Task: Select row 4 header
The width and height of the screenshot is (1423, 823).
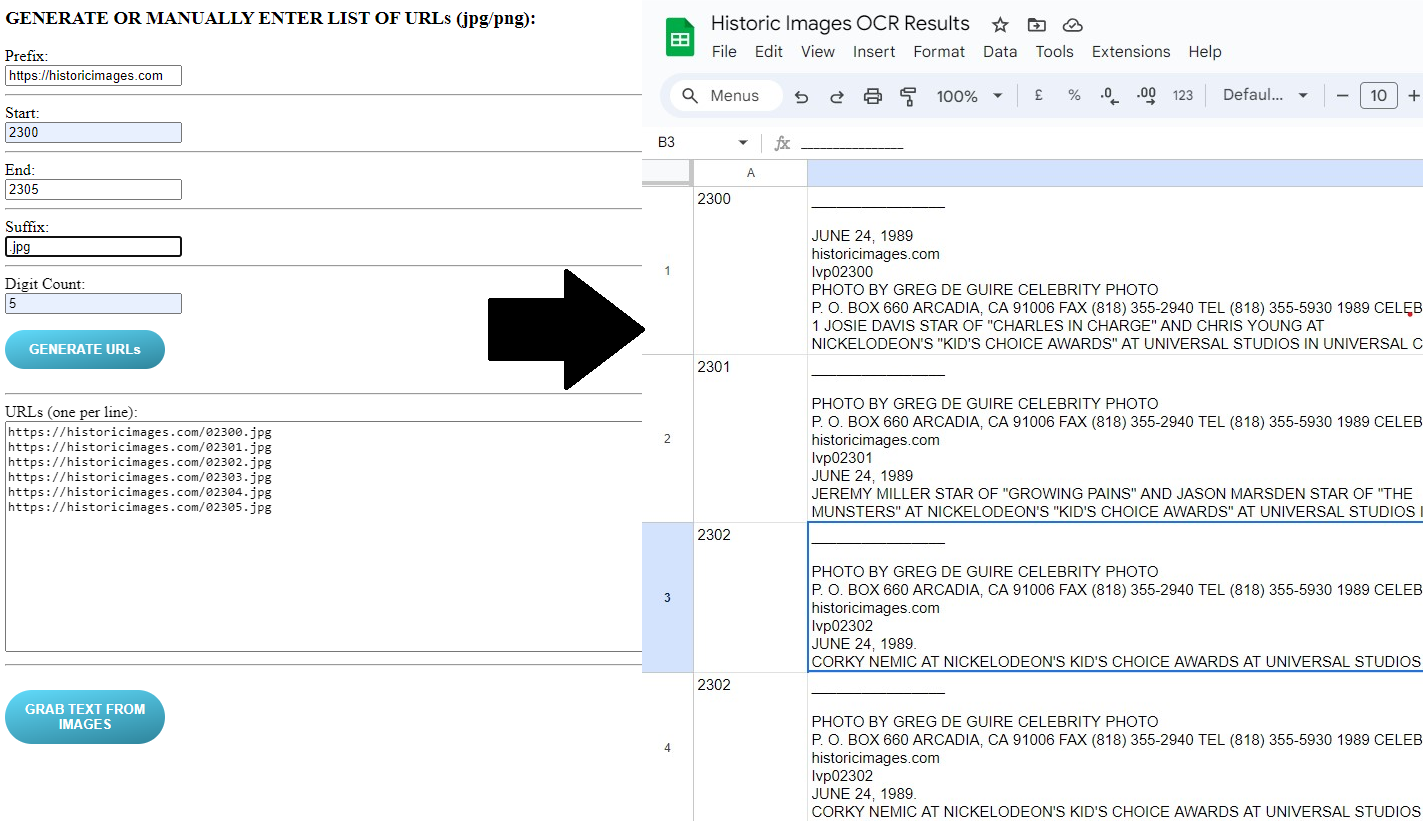Action: [x=667, y=748]
